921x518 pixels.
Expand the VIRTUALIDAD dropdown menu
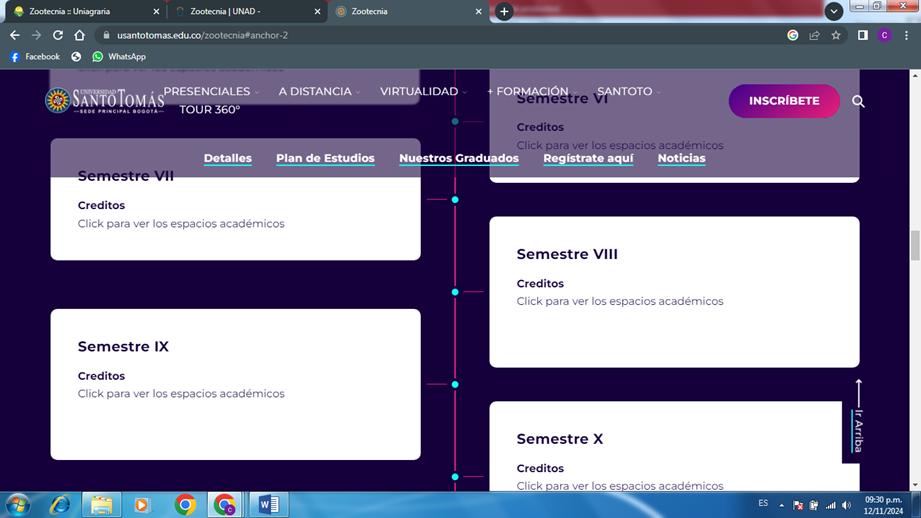[x=422, y=91]
